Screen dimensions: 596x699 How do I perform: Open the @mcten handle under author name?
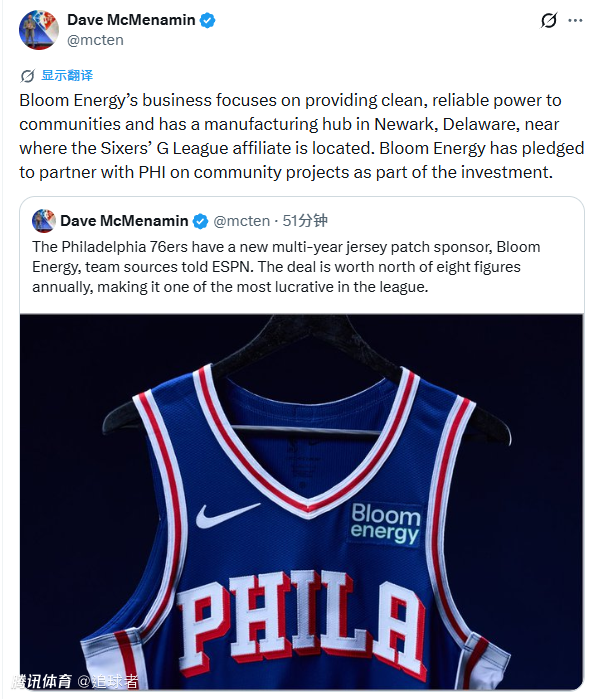point(95,40)
